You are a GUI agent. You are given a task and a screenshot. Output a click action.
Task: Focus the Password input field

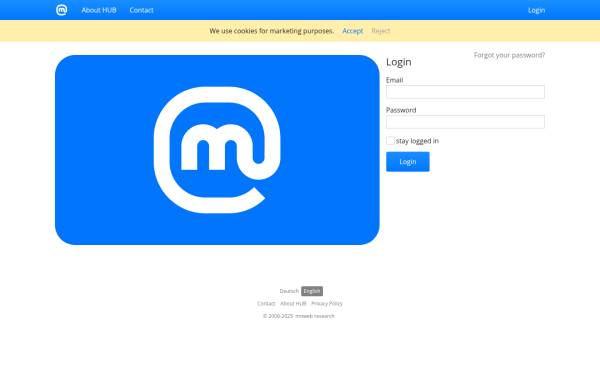pyautogui.click(x=465, y=122)
